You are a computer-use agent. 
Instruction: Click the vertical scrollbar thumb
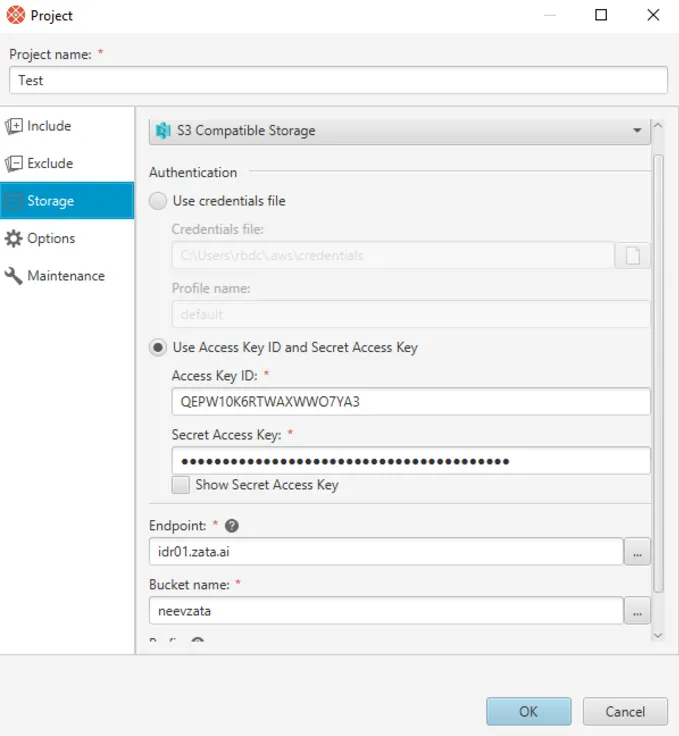pyautogui.click(x=658, y=374)
